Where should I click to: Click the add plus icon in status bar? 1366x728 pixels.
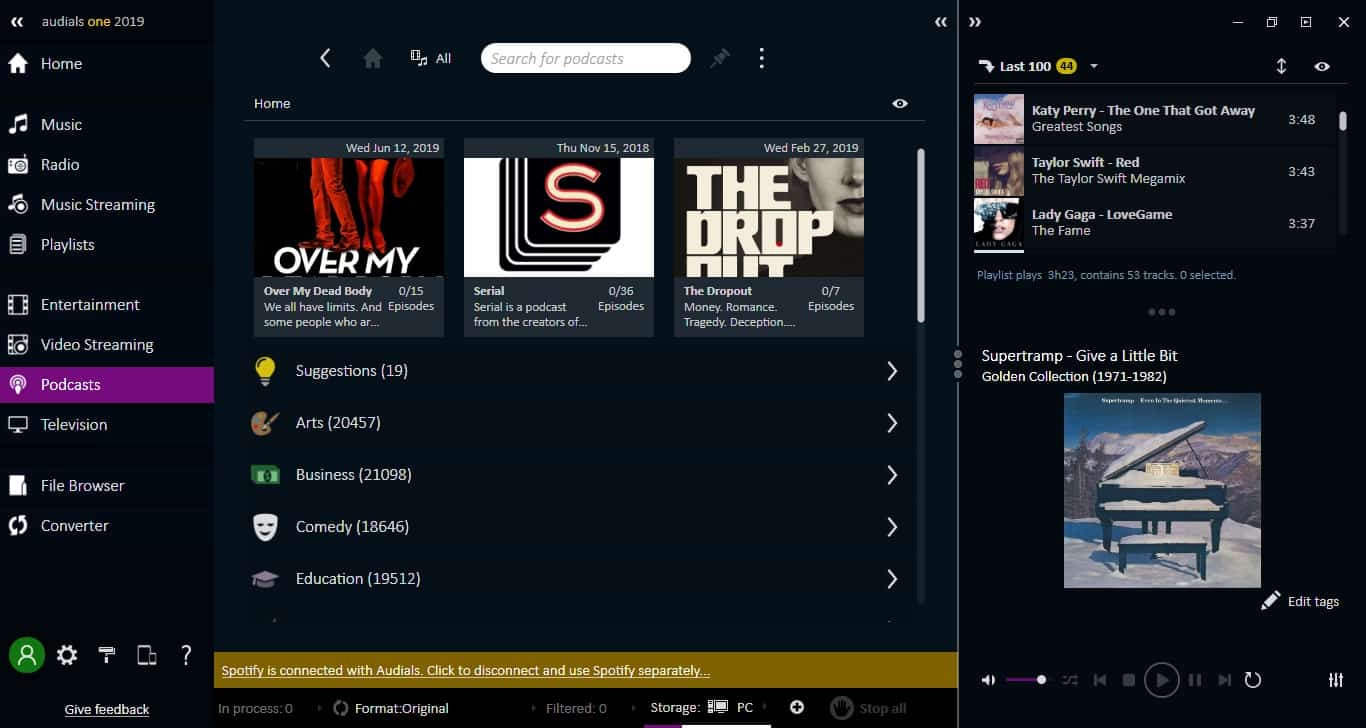point(797,707)
